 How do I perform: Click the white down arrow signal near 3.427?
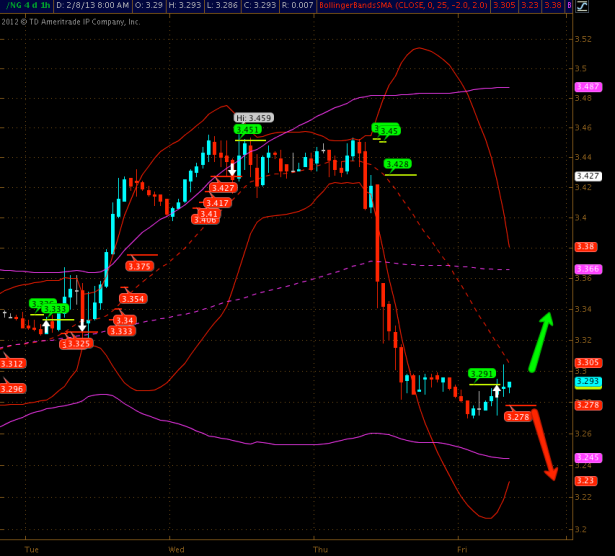coord(232,170)
